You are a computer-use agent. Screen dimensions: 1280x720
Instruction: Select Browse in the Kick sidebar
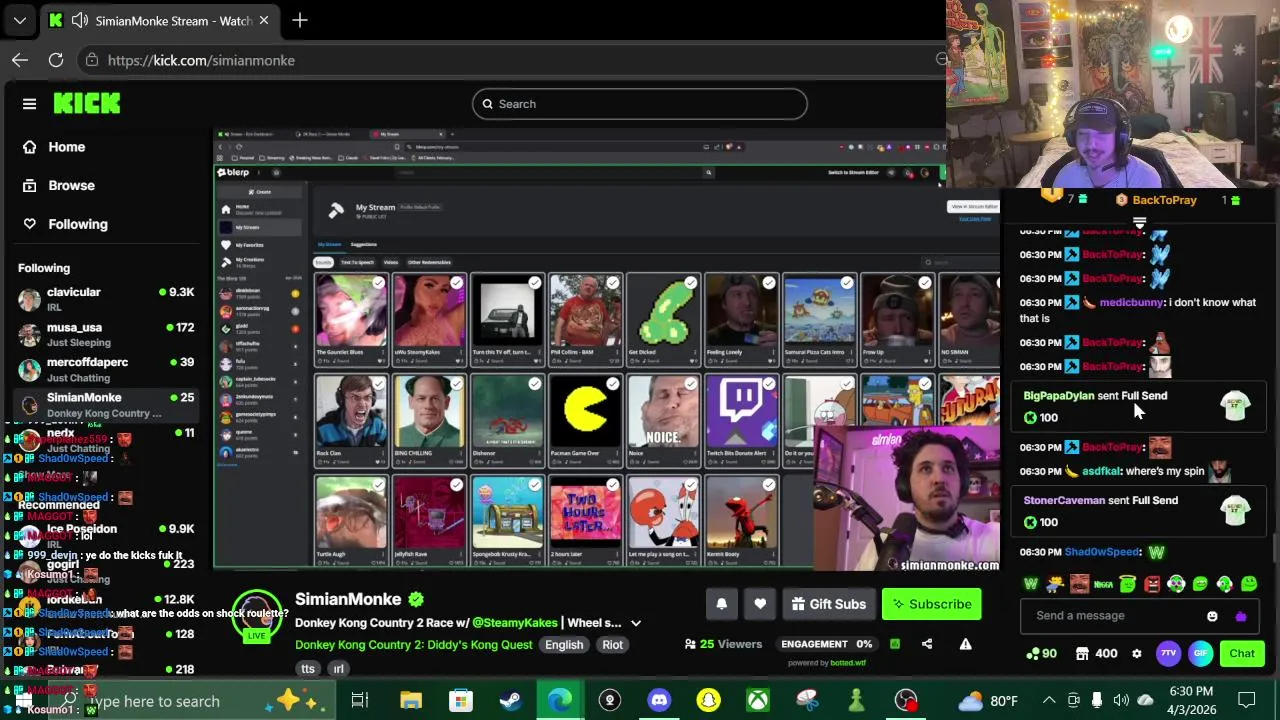pos(71,185)
